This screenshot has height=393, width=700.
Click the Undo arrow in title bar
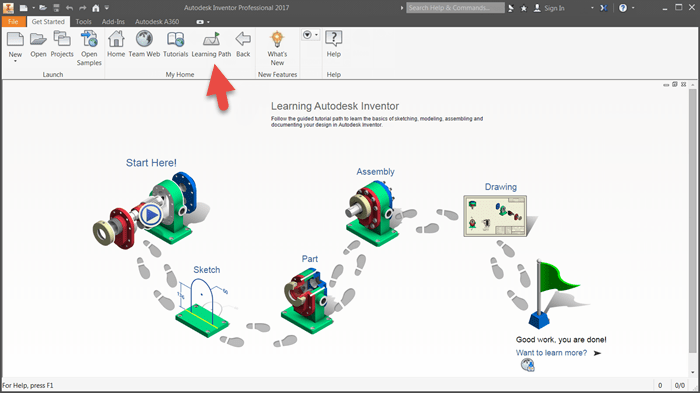point(69,8)
